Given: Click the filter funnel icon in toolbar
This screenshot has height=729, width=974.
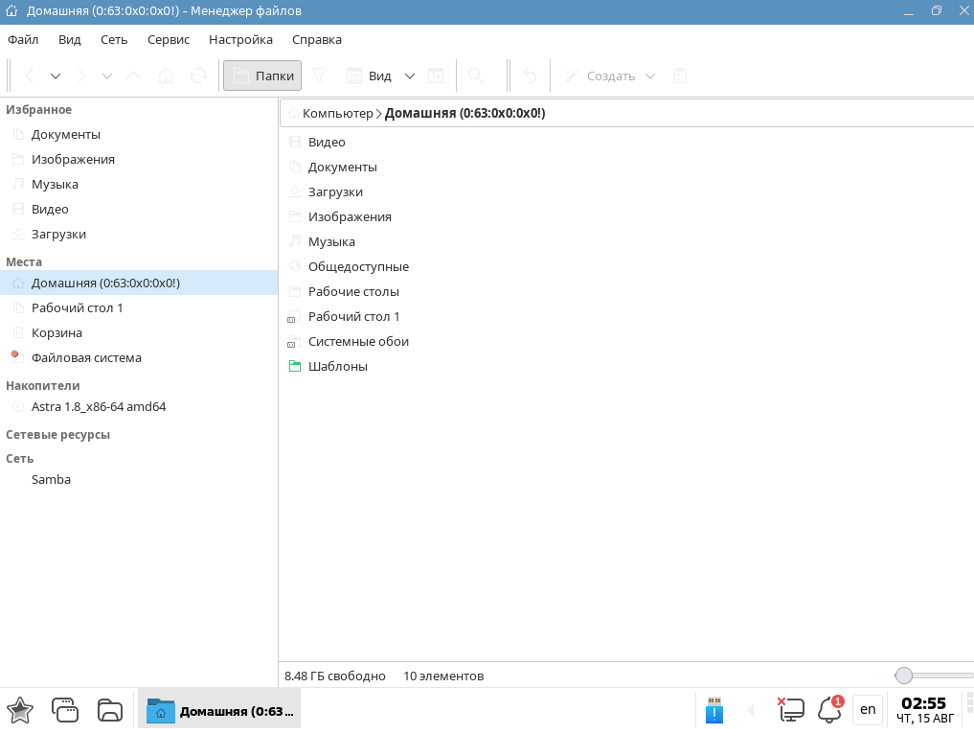Looking at the screenshot, I should [x=319, y=76].
